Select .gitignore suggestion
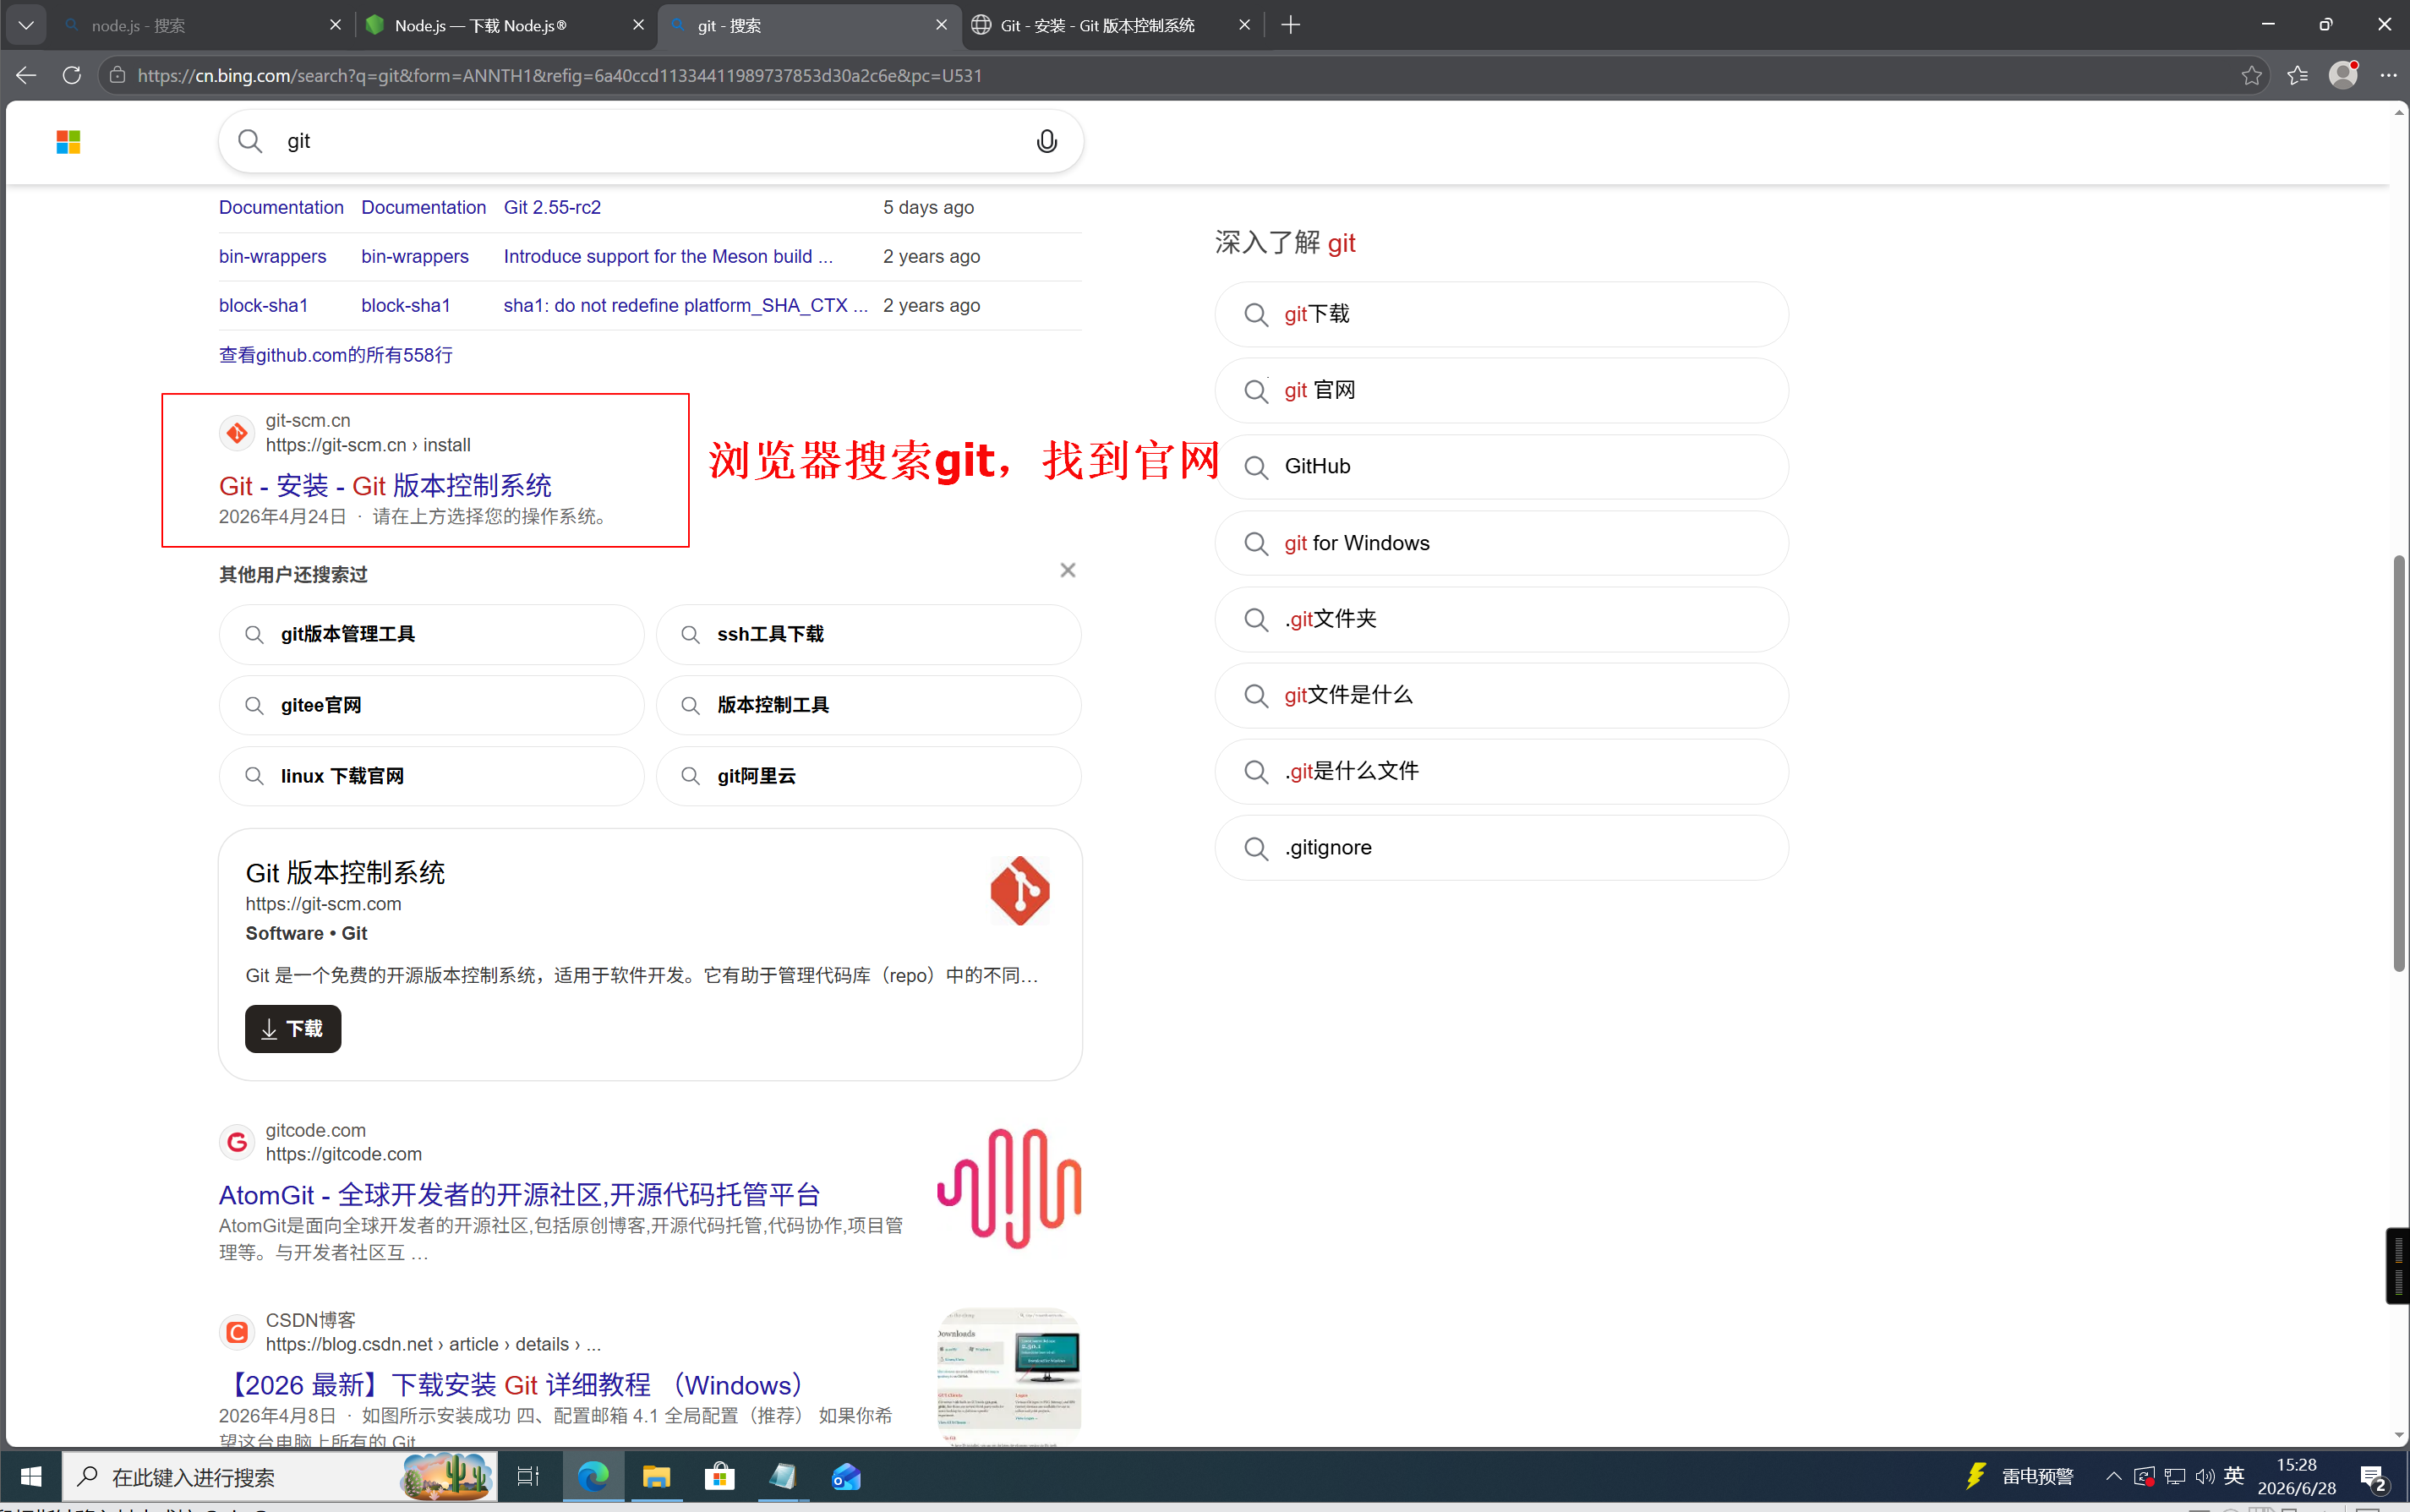 click(x=1501, y=848)
